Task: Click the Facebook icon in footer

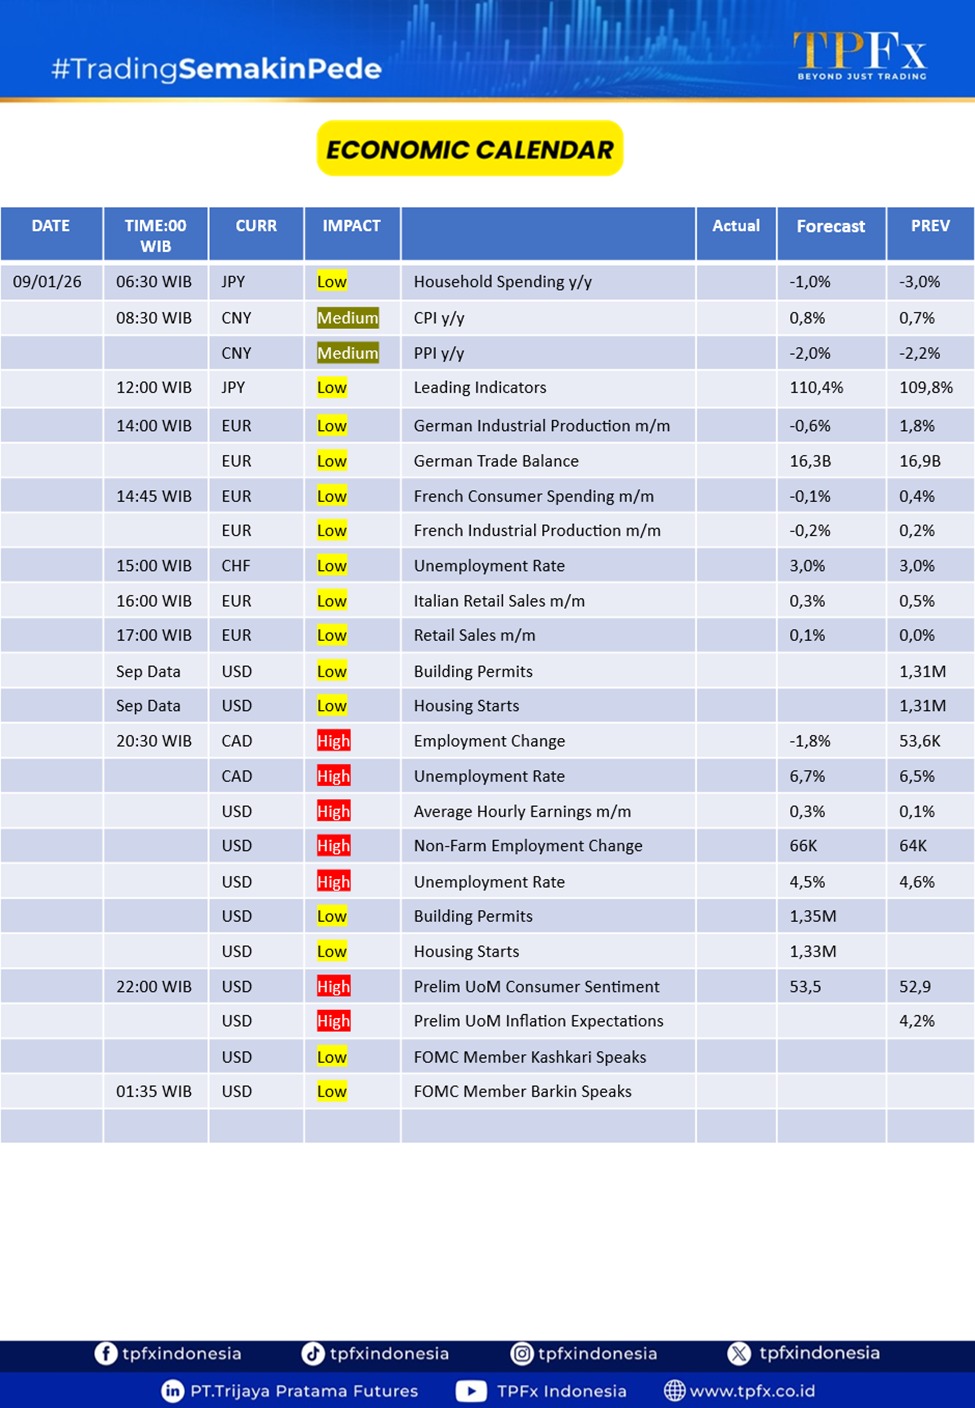Action: tap(106, 1353)
